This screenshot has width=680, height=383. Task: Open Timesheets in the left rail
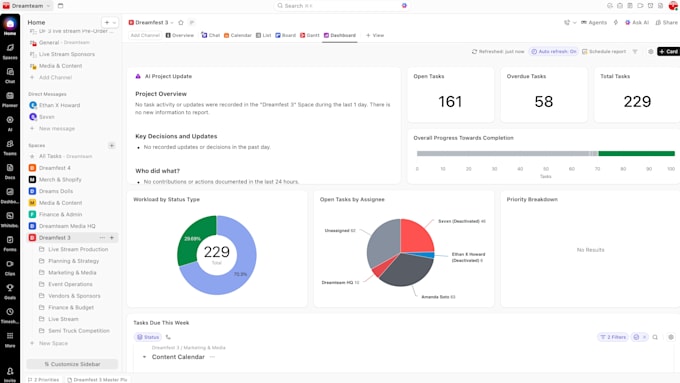click(x=10, y=315)
